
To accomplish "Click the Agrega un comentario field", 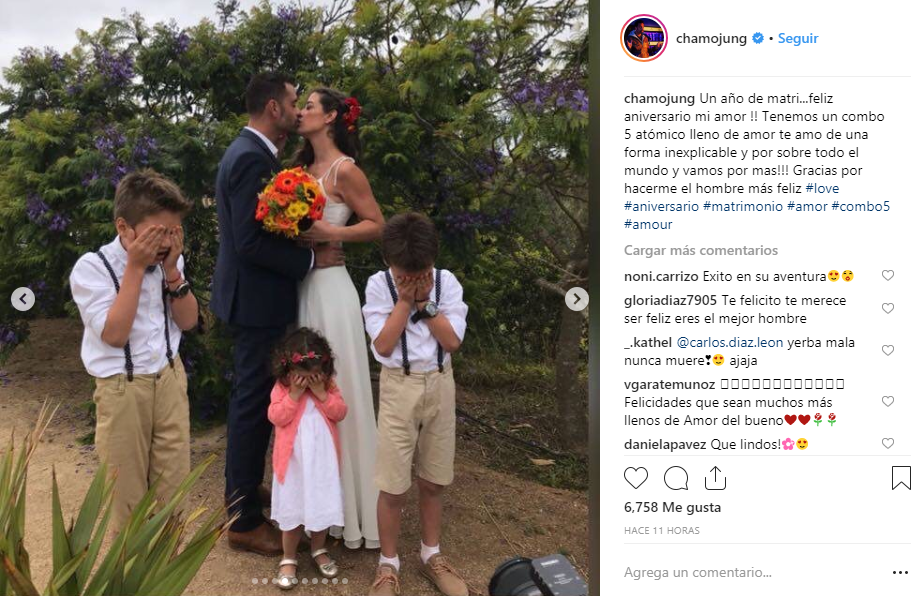I will 754,573.
